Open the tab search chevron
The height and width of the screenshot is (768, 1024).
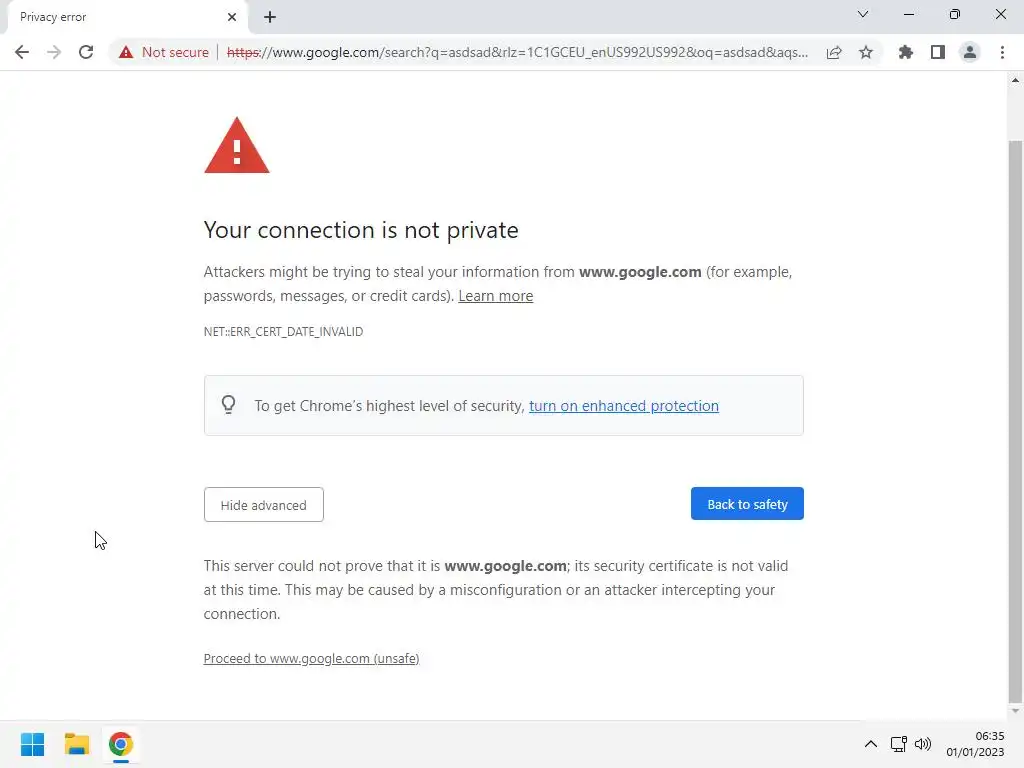[863, 15]
